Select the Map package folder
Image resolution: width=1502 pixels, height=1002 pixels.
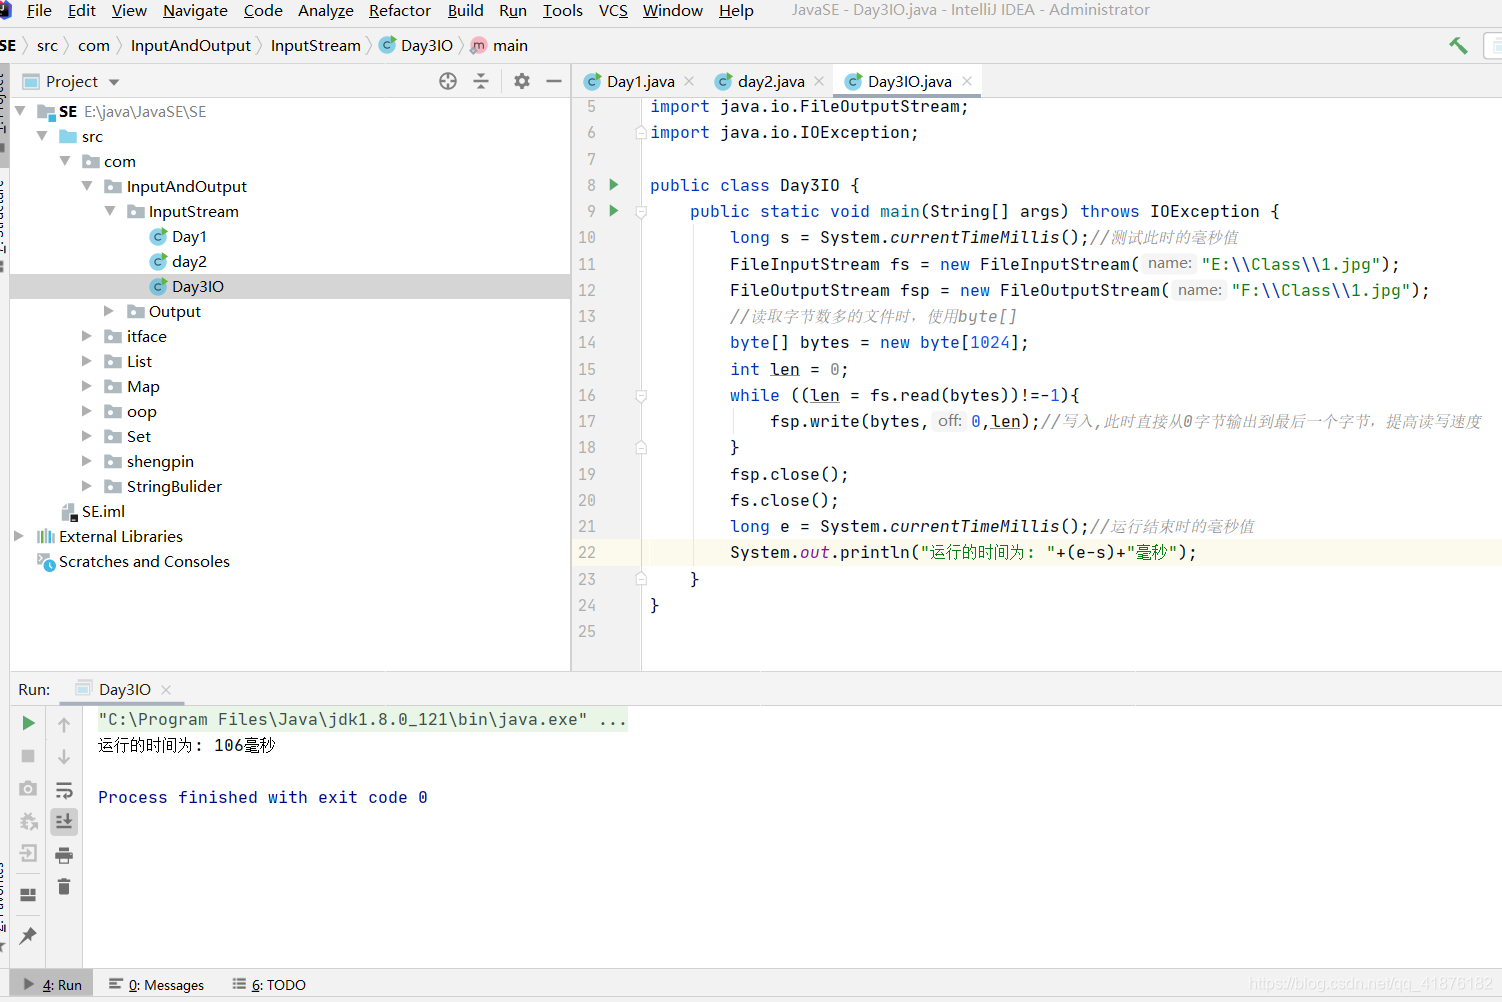click(x=143, y=386)
